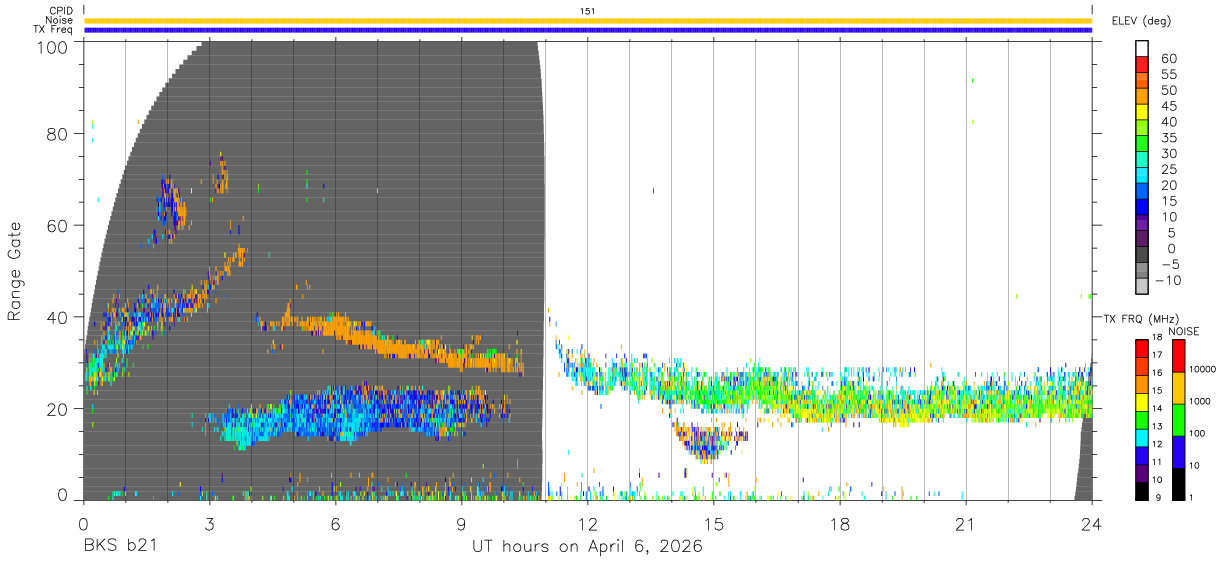Click the 21 tick on UT hours axis
Screen dimensions: 1228x567
click(965, 523)
